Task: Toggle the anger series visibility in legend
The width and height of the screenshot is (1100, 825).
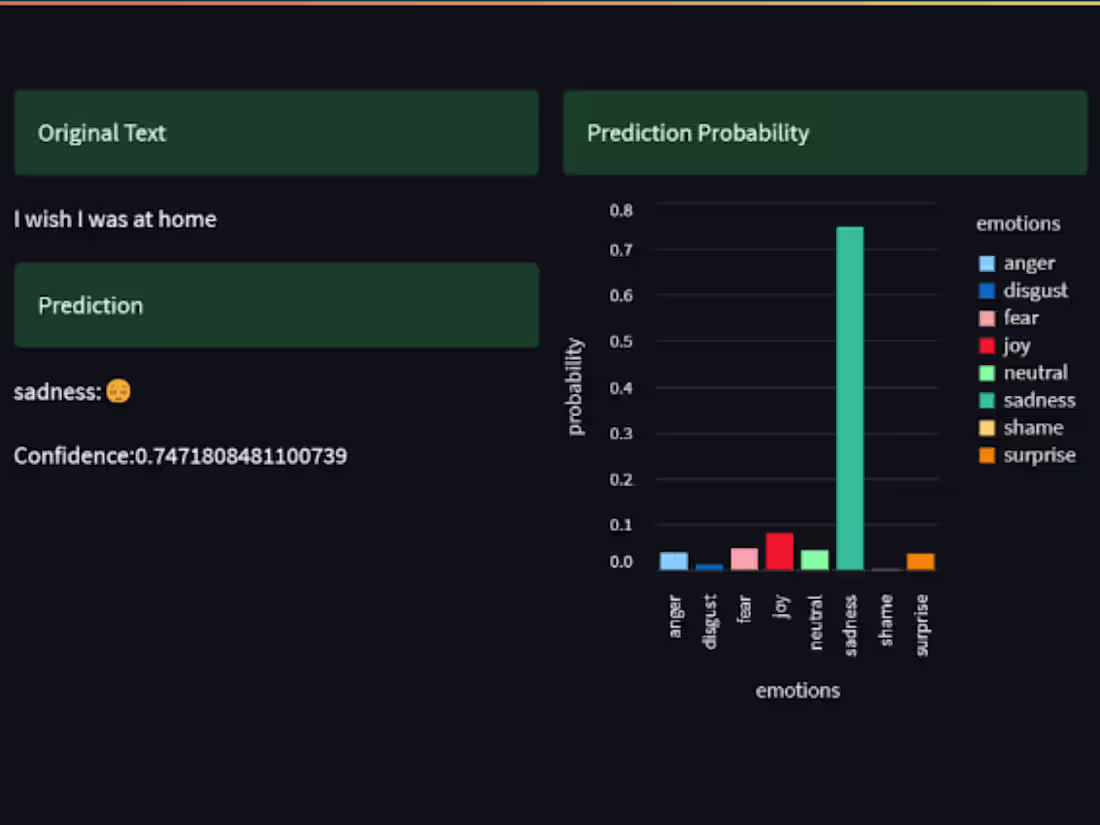Action: pos(1027,262)
